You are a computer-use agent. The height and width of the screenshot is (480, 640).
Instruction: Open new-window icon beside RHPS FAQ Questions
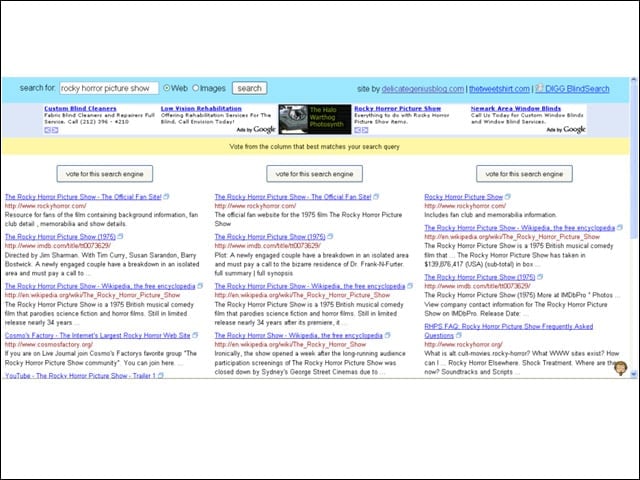(459, 335)
